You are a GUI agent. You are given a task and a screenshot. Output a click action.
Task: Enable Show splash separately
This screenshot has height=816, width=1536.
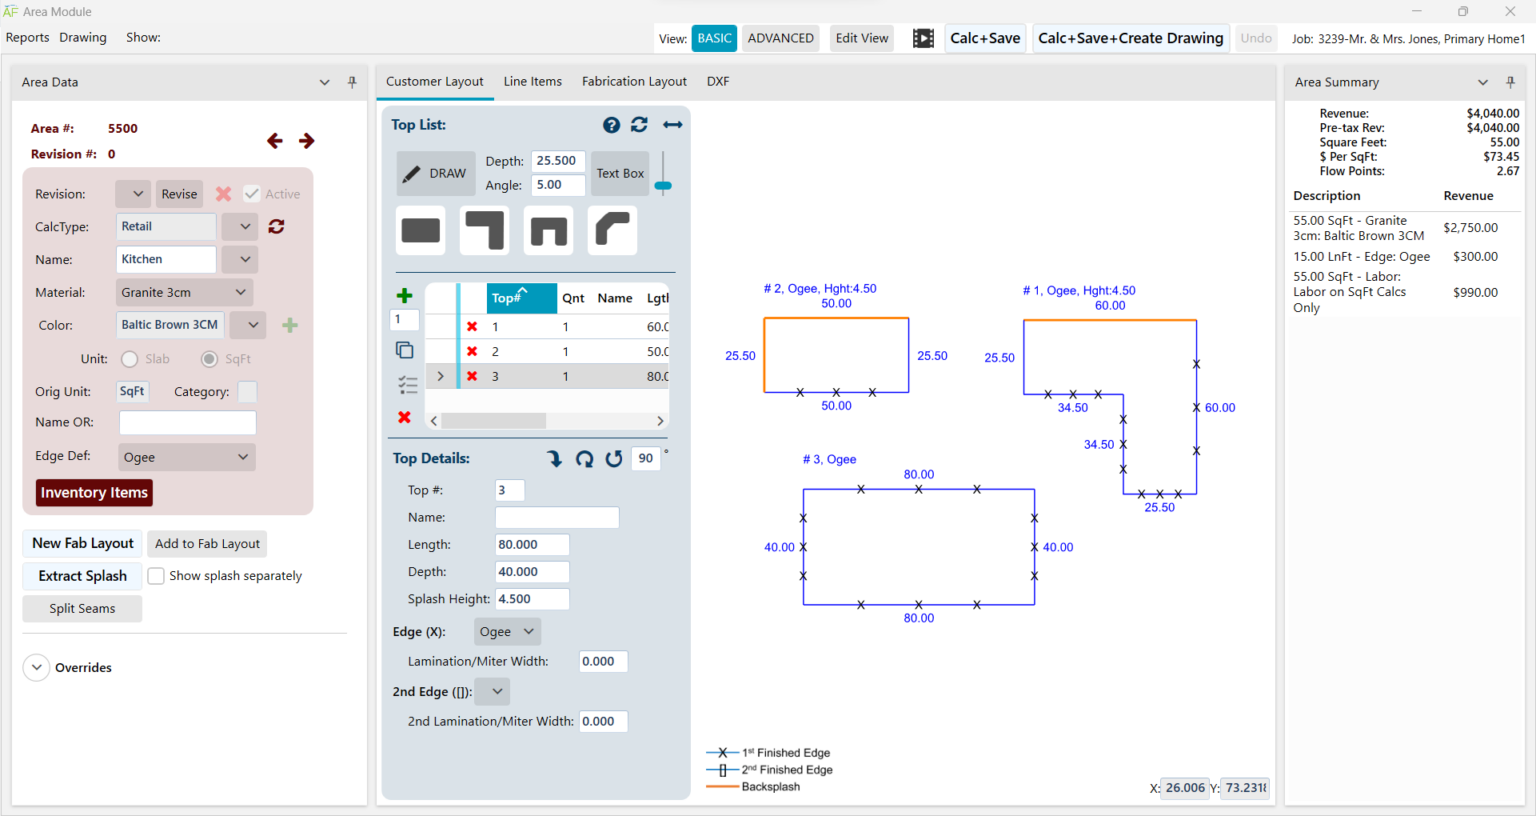(156, 575)
